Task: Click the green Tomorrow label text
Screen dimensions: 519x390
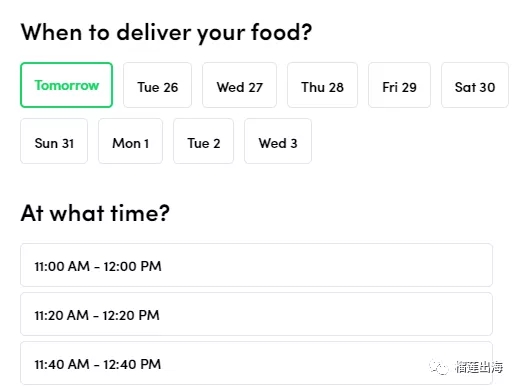Action: [x=67, y=85]
